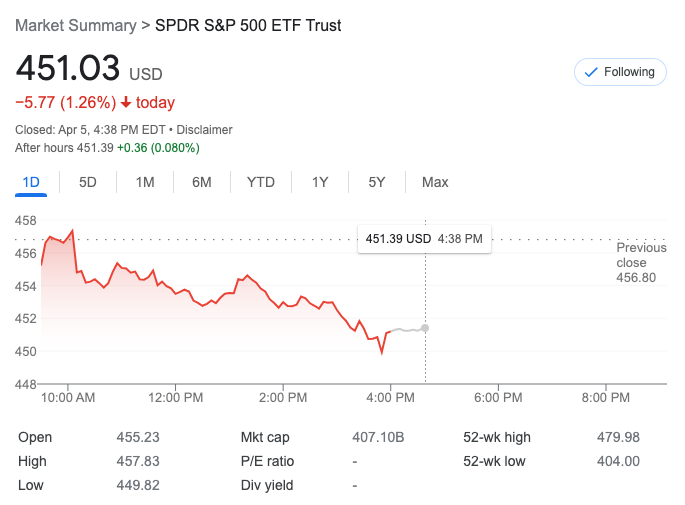
Task: Click the red price line peak near 10:00 AM
Action: pos(72,231)
